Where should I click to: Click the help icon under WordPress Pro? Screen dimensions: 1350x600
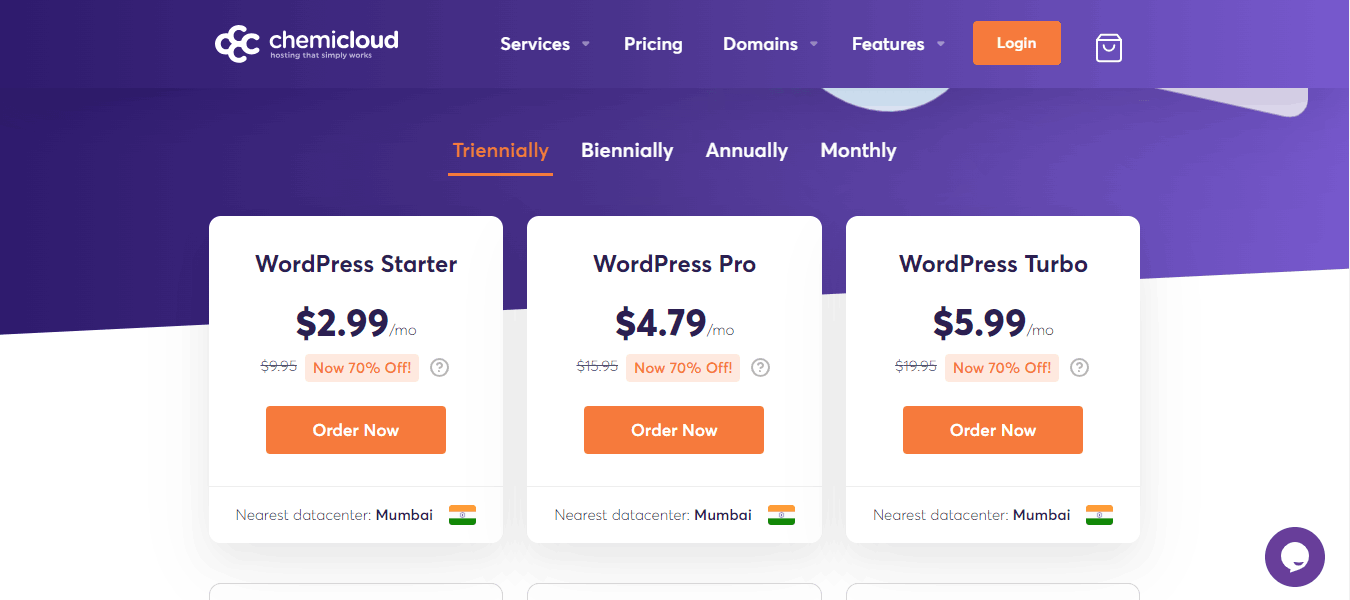(760, 367)
